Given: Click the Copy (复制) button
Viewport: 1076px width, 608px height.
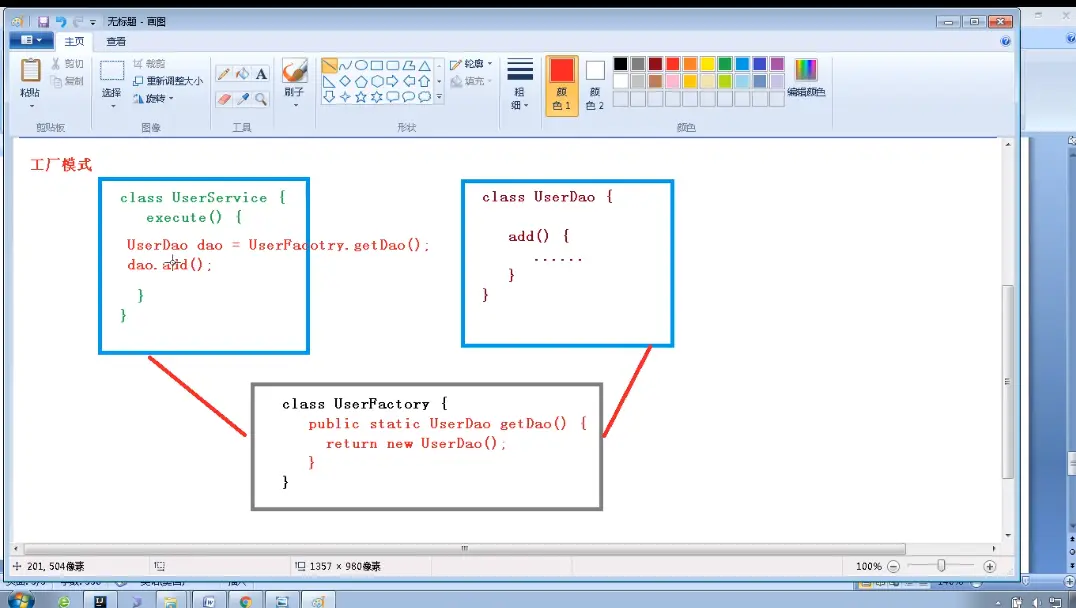Looking at the screenshot, I should pyautogui.click(x=67, y=81).
